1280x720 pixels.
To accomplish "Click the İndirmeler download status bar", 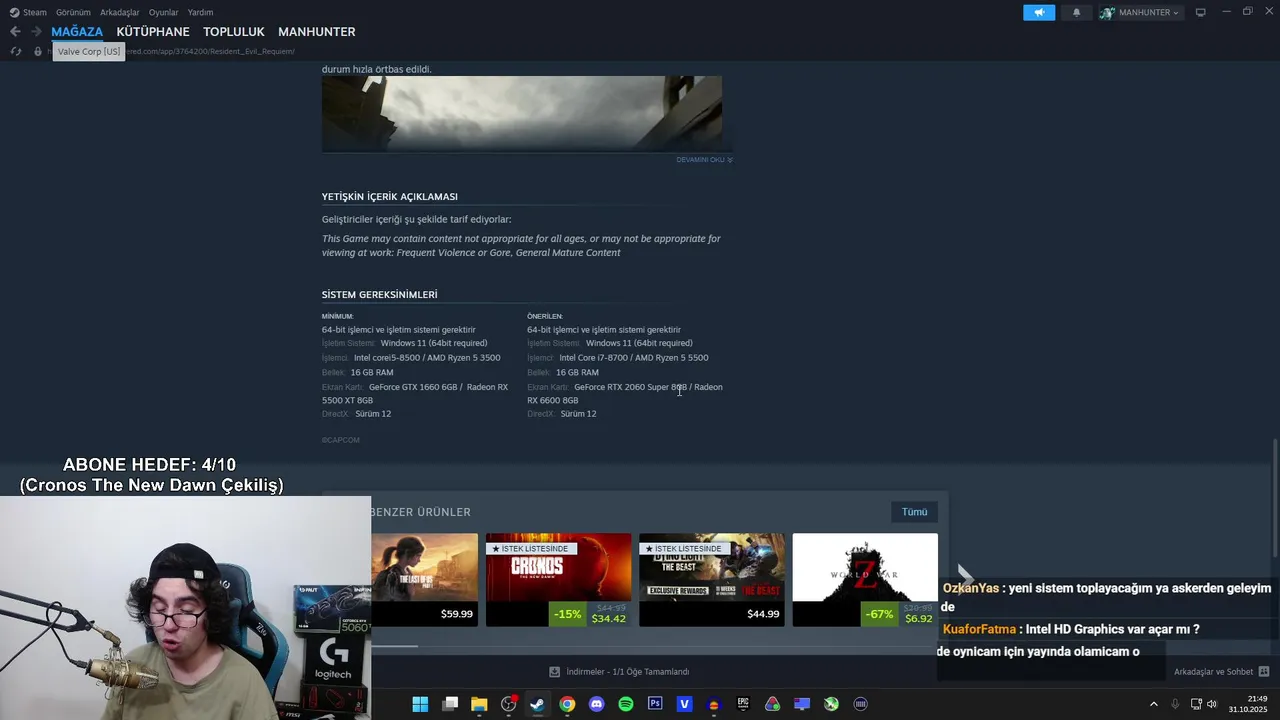I will tap(619, 672).
